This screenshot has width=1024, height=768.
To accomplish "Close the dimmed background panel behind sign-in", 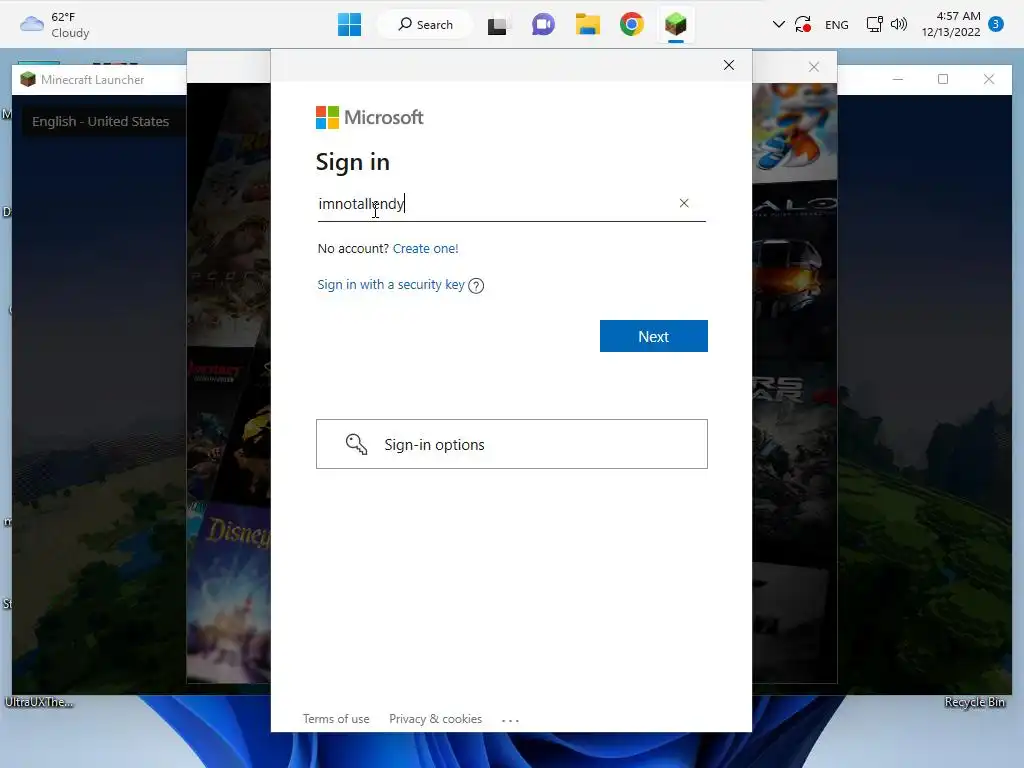I will (x=814, y=67).
